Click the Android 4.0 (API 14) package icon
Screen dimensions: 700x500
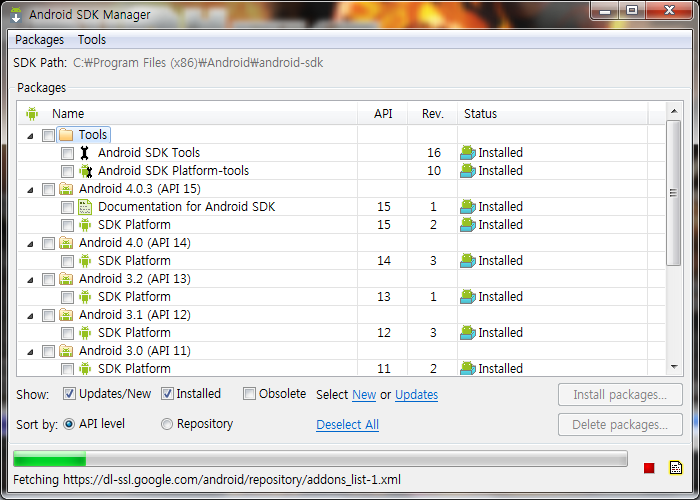tap(66, 243)
